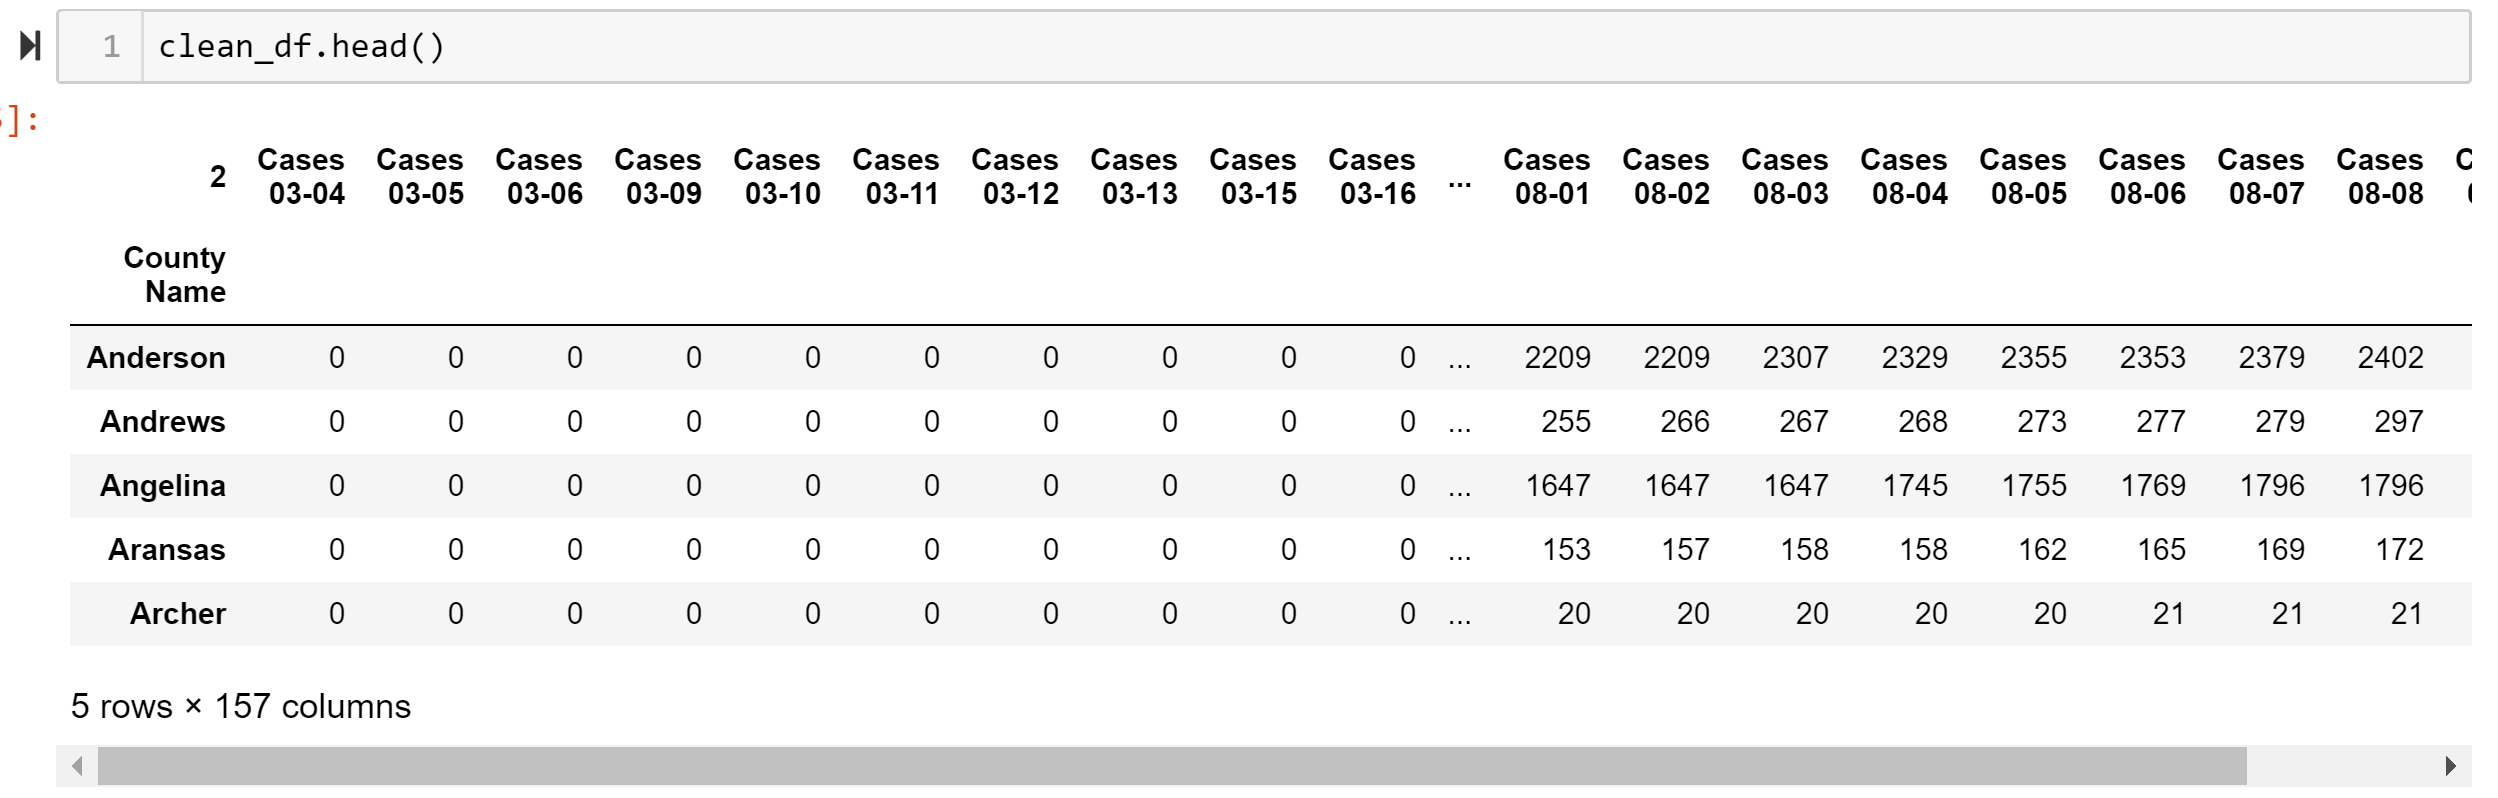Click the County Name index header
Image resolution: width=2498 pixels, height=798 pixels.
tap(175, 274)
